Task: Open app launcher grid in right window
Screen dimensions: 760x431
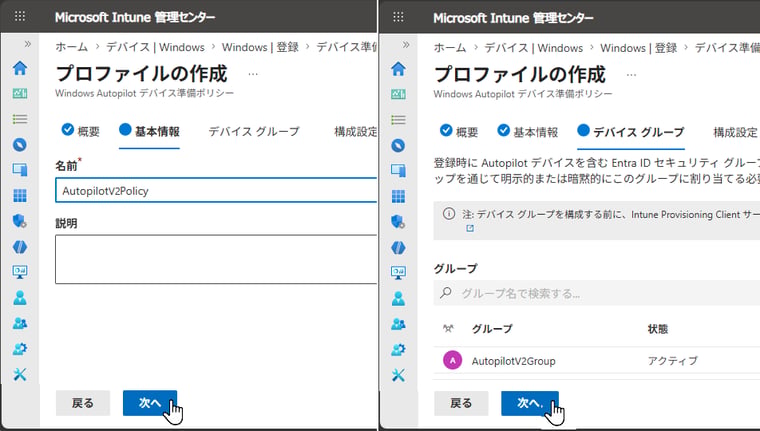Action: pos(398,17)
